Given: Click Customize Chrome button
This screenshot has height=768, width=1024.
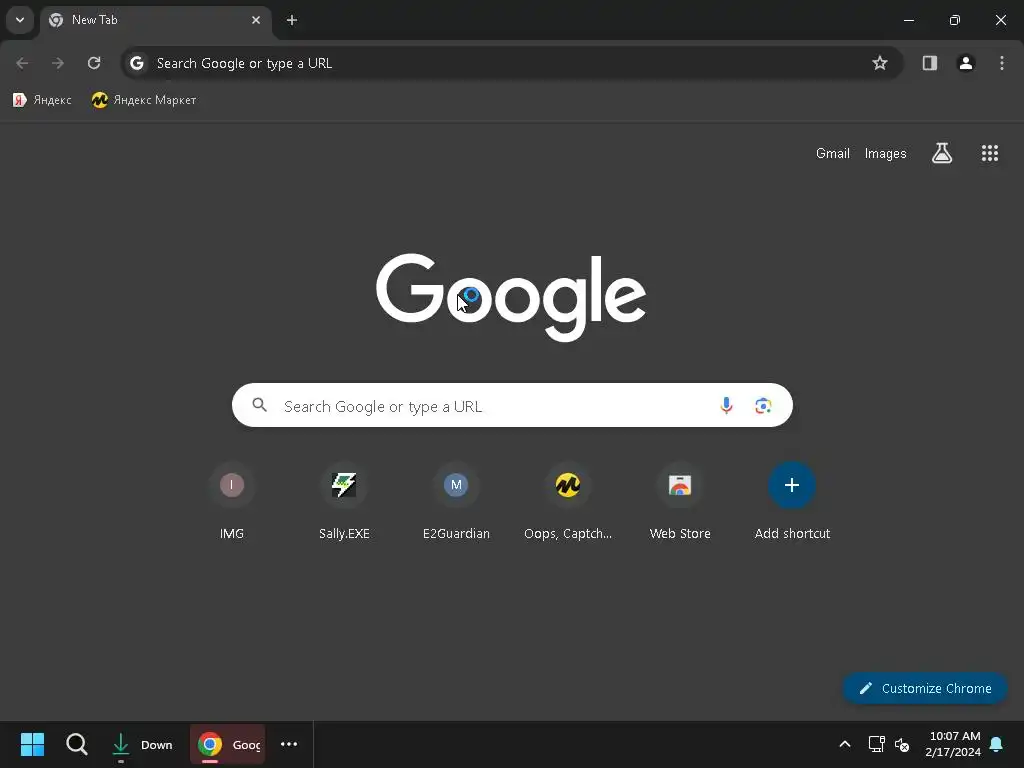Looking at the screenshot, I should tap(925, 688).
